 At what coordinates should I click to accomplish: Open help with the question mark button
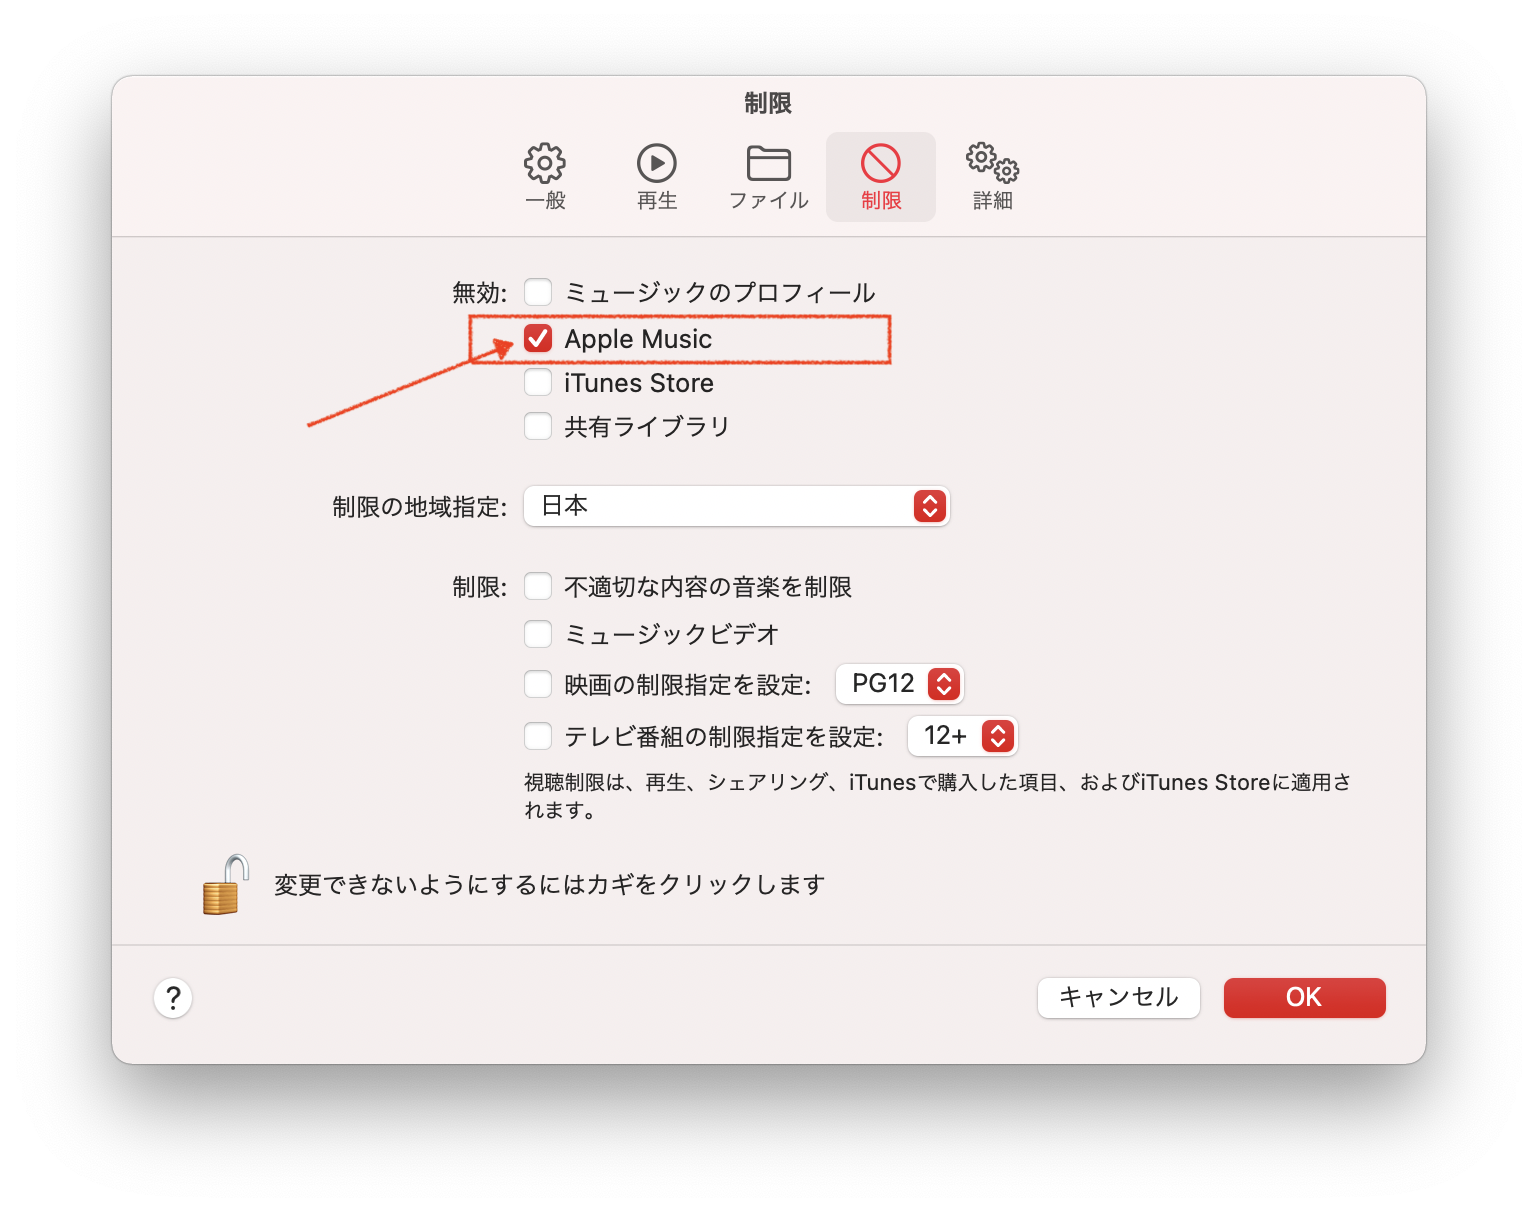[173, 997]
